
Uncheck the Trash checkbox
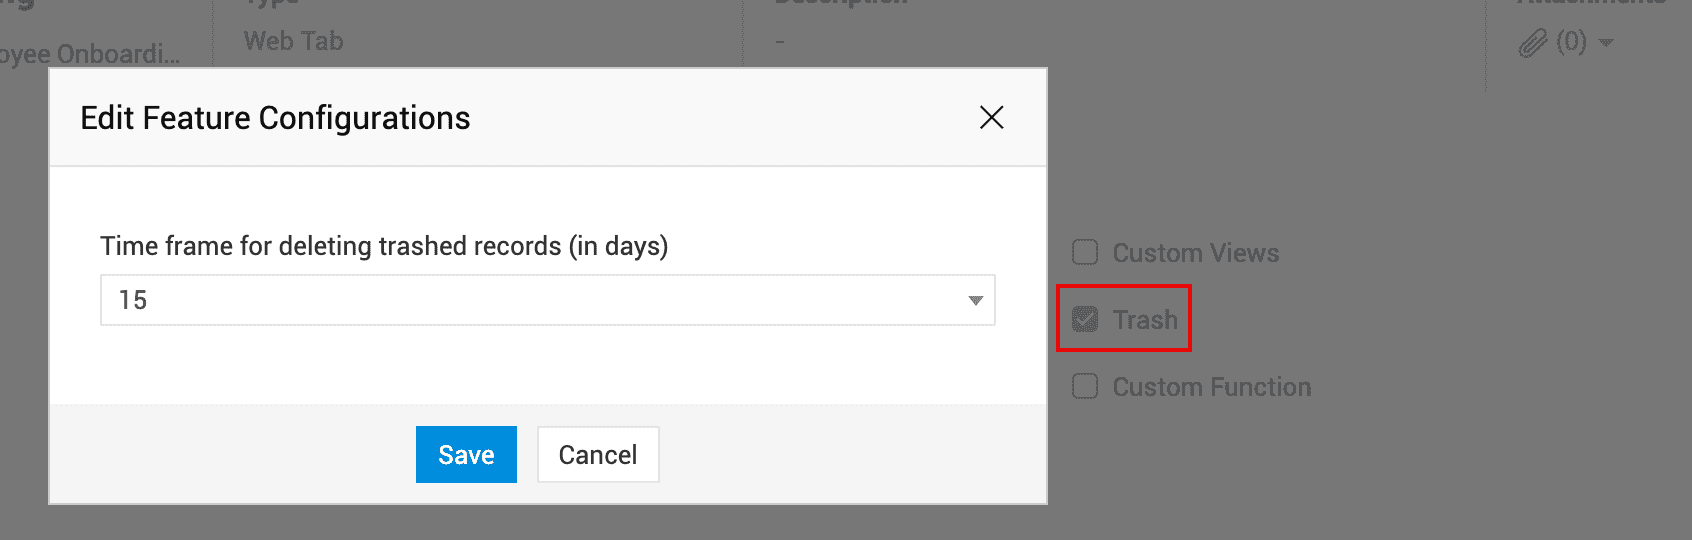[x=1085, y=320]
